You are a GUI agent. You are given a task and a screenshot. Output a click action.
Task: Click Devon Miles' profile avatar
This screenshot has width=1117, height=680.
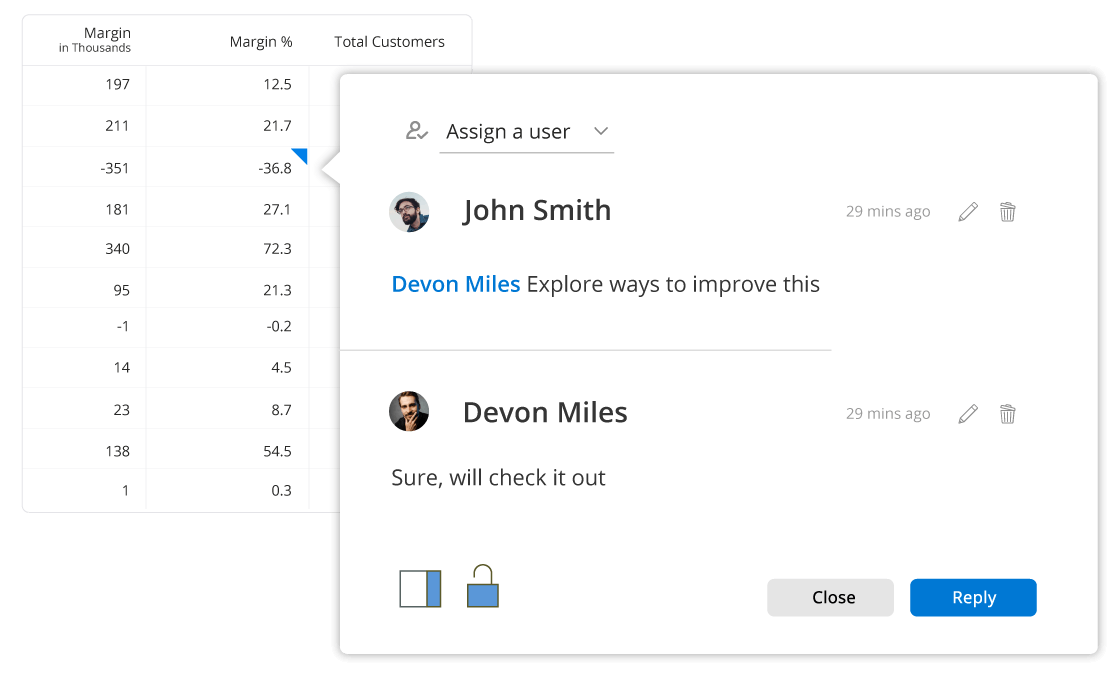[x=408, y=412]
